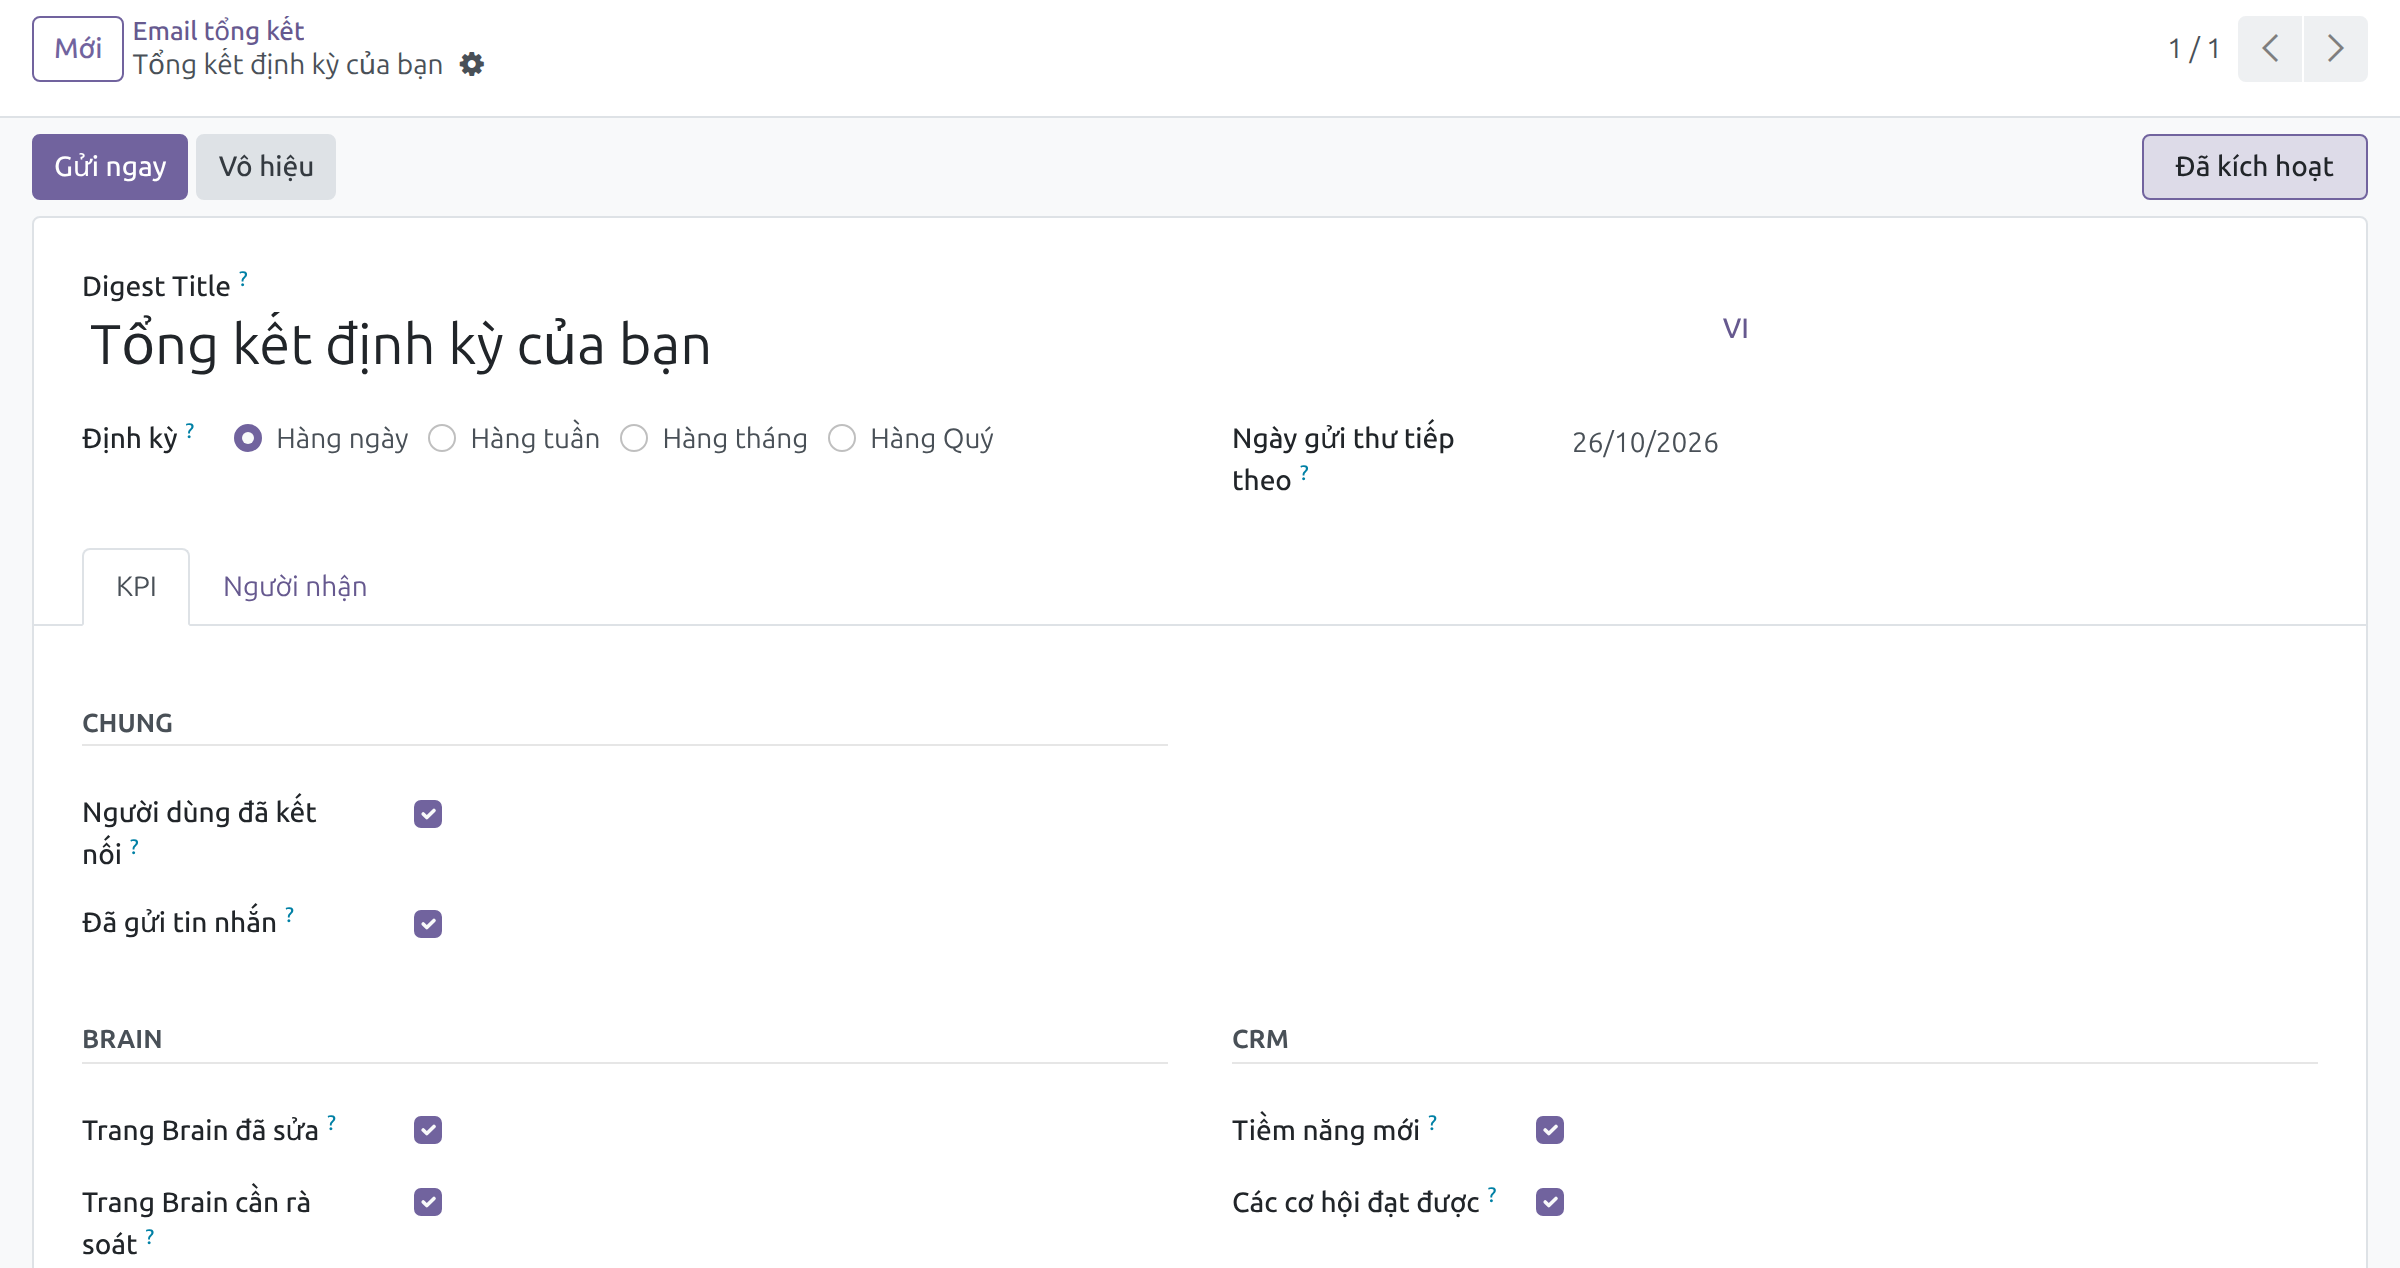Open help tooltip for Các cơ hội đạt được
Viewport: 2400px width, 1268px height.
1492,1195
